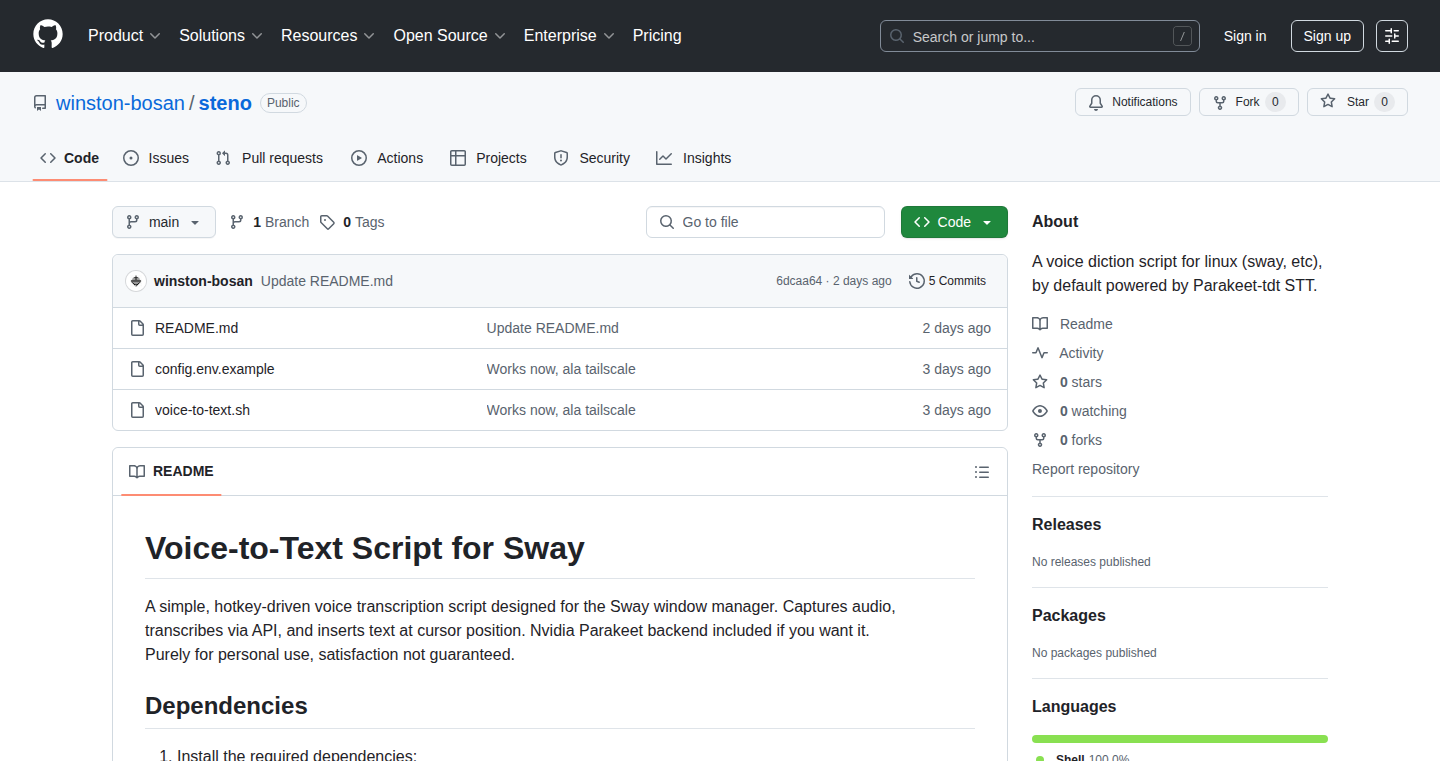Open the README.md file
The height and width of the screenshot is (761, 1440).
[x=196, y=328]
